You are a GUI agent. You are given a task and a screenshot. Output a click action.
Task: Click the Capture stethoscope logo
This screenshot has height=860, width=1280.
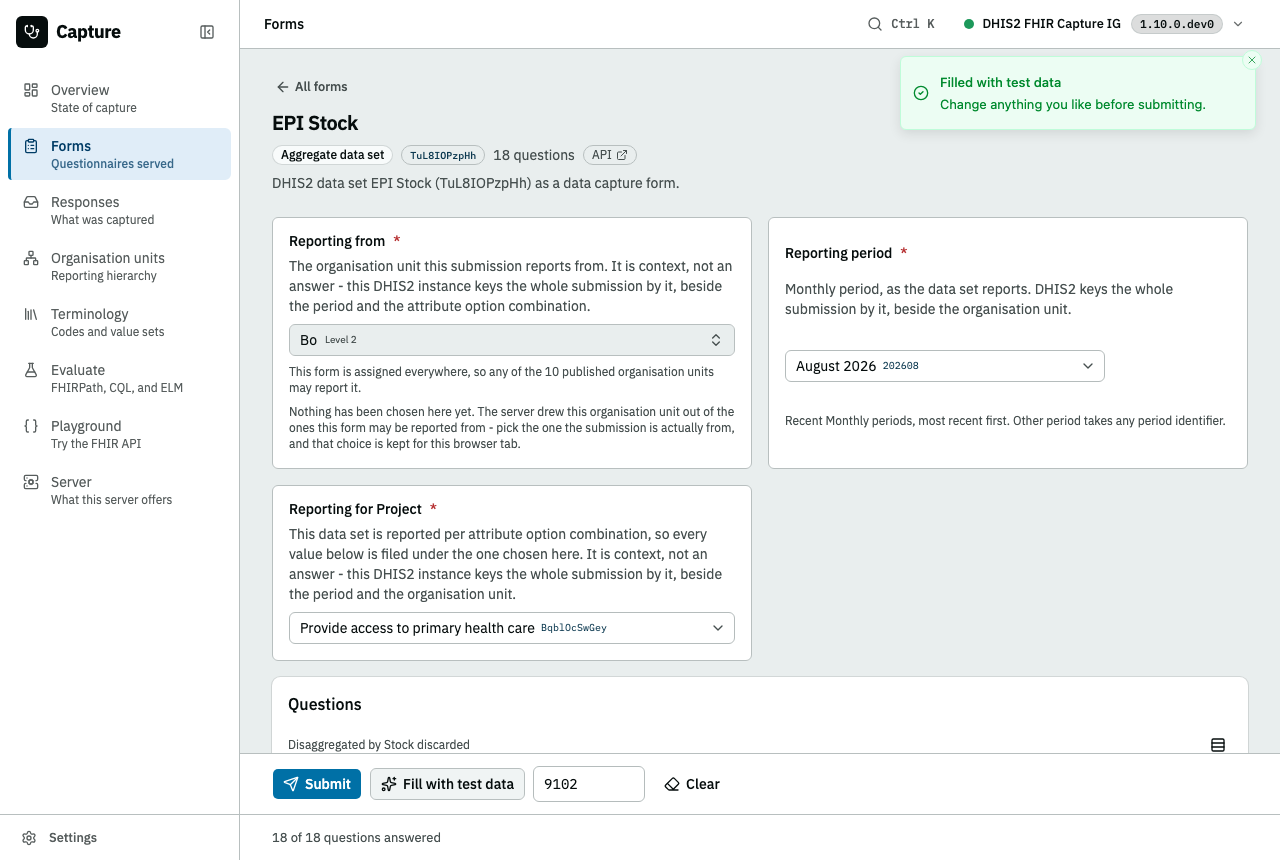coord(32,32)
